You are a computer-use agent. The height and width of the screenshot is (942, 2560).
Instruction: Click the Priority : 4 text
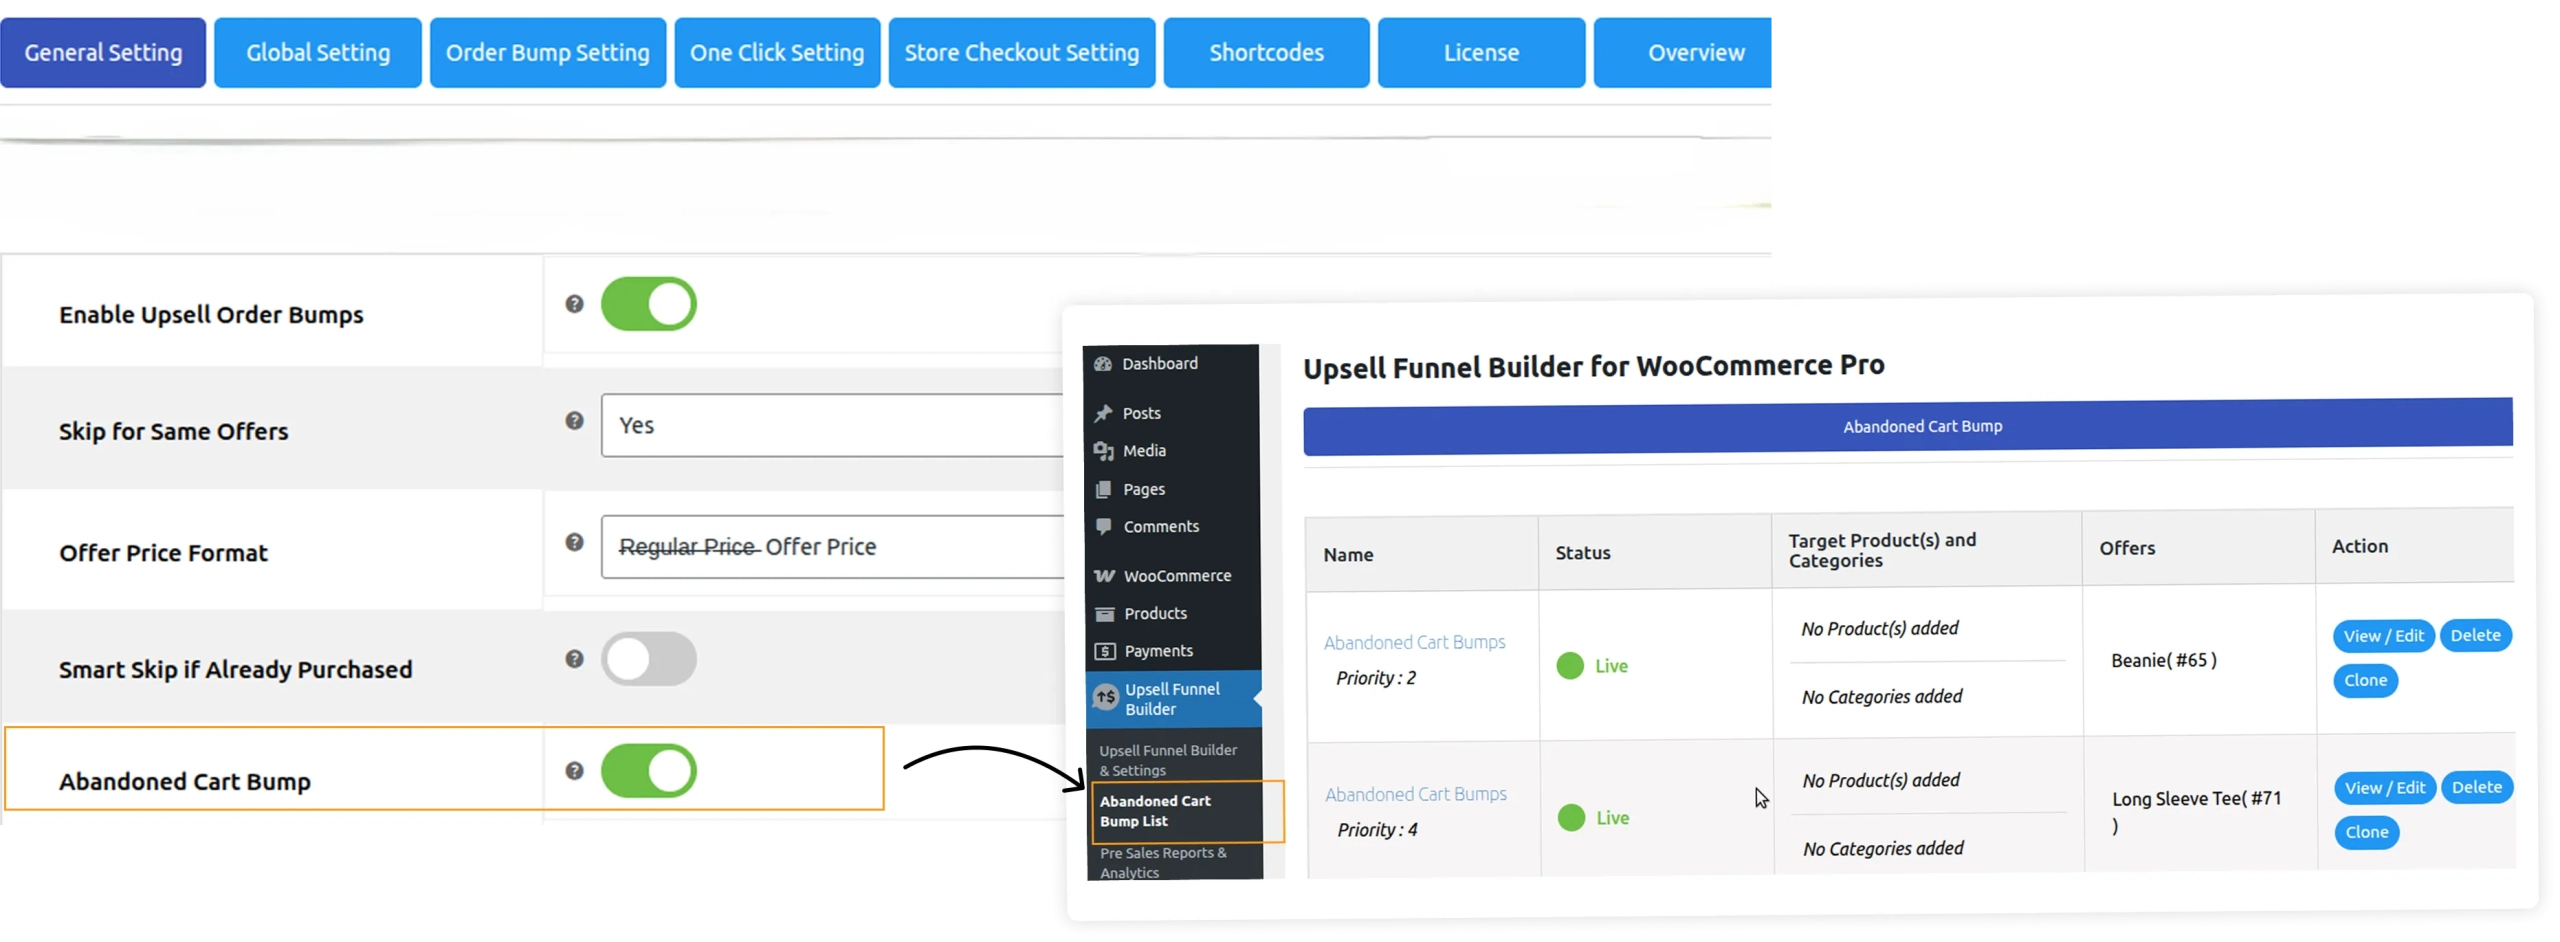click(x=1376, y=831)
